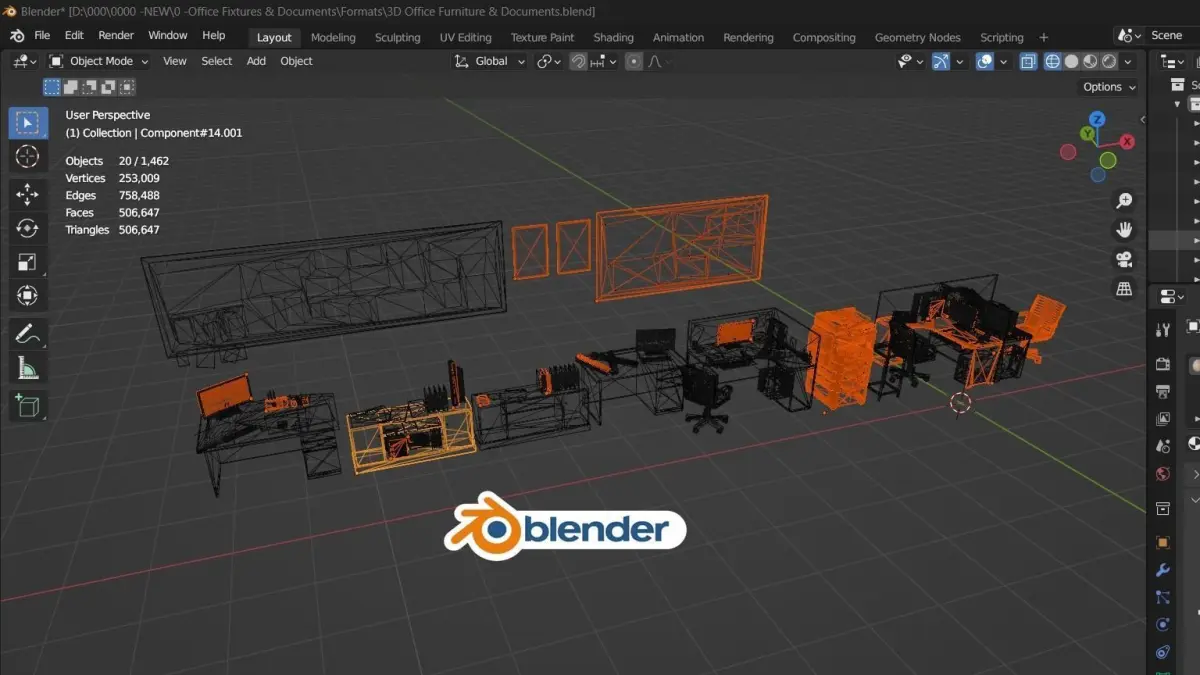Image resolution: width=1200 pixels, height=675 pixels.
Task: Switch perspective/orthographic grid icon
Action: tap(1124, 289)
